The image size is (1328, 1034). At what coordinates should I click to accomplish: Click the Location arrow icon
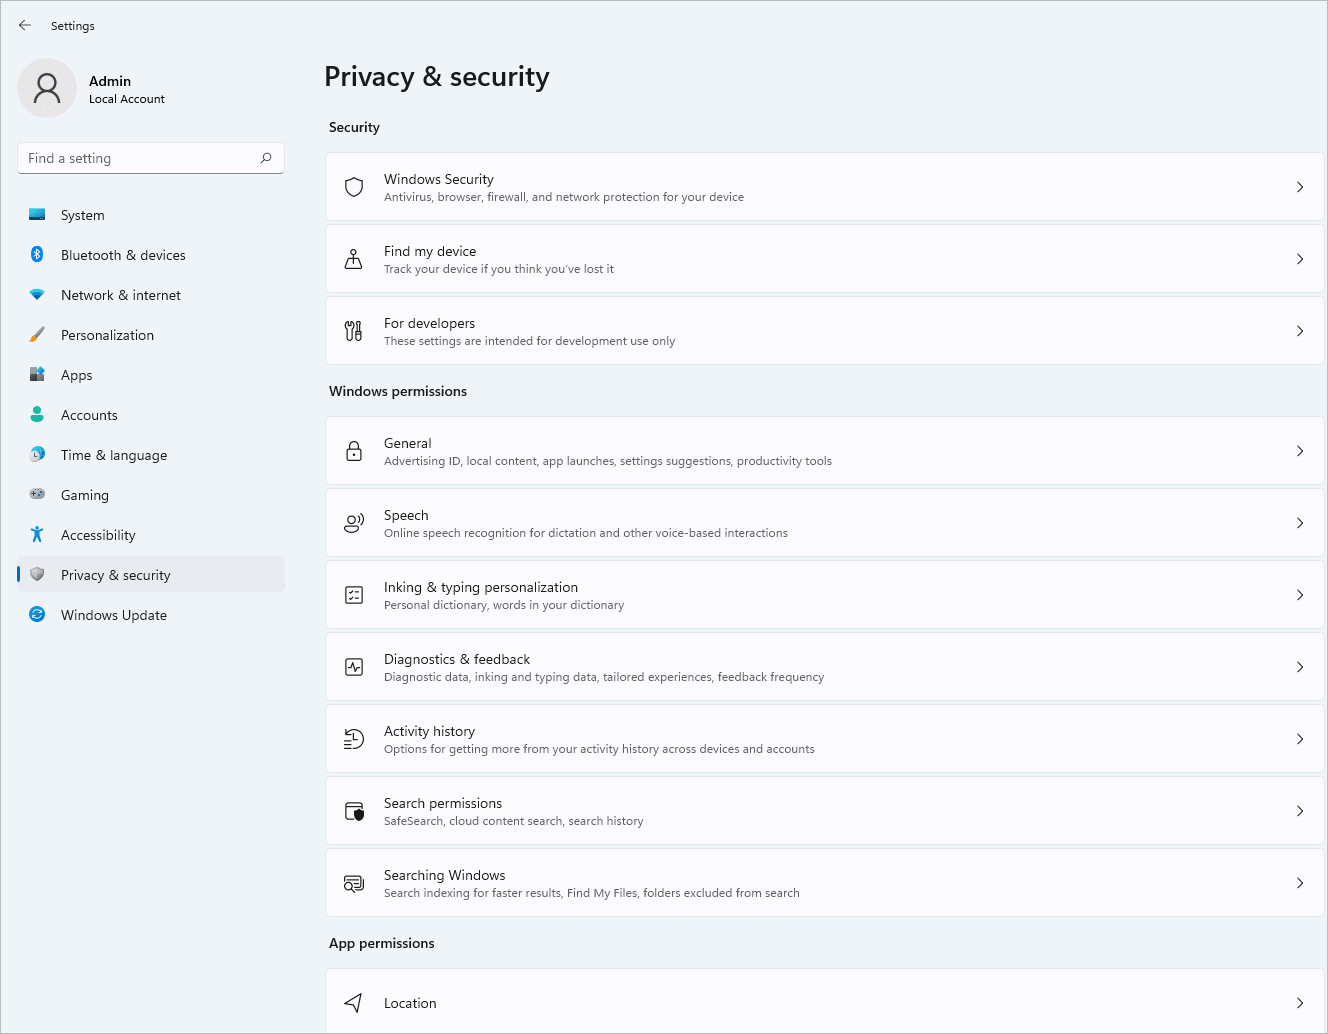click(x=354, y=1003)
